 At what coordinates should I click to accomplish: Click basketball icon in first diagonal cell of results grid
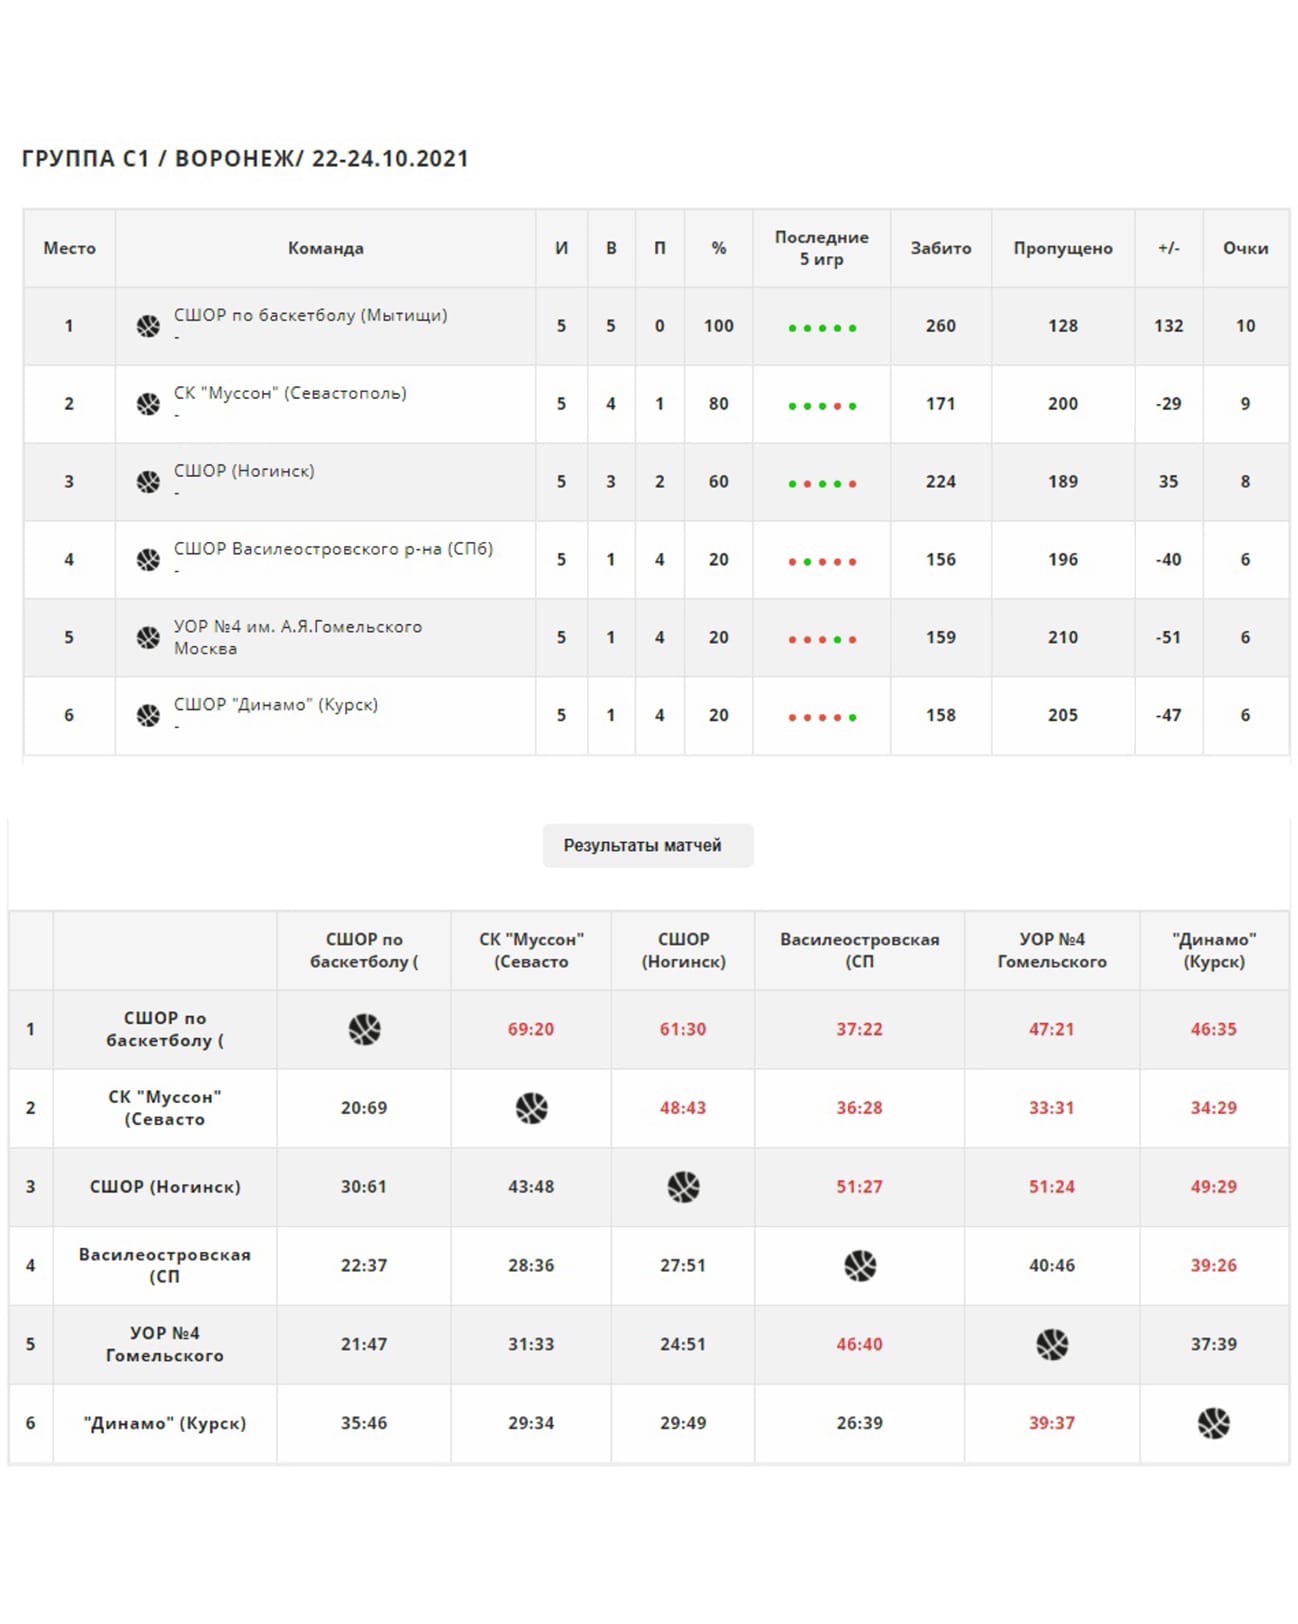(x=364, y=1029)
